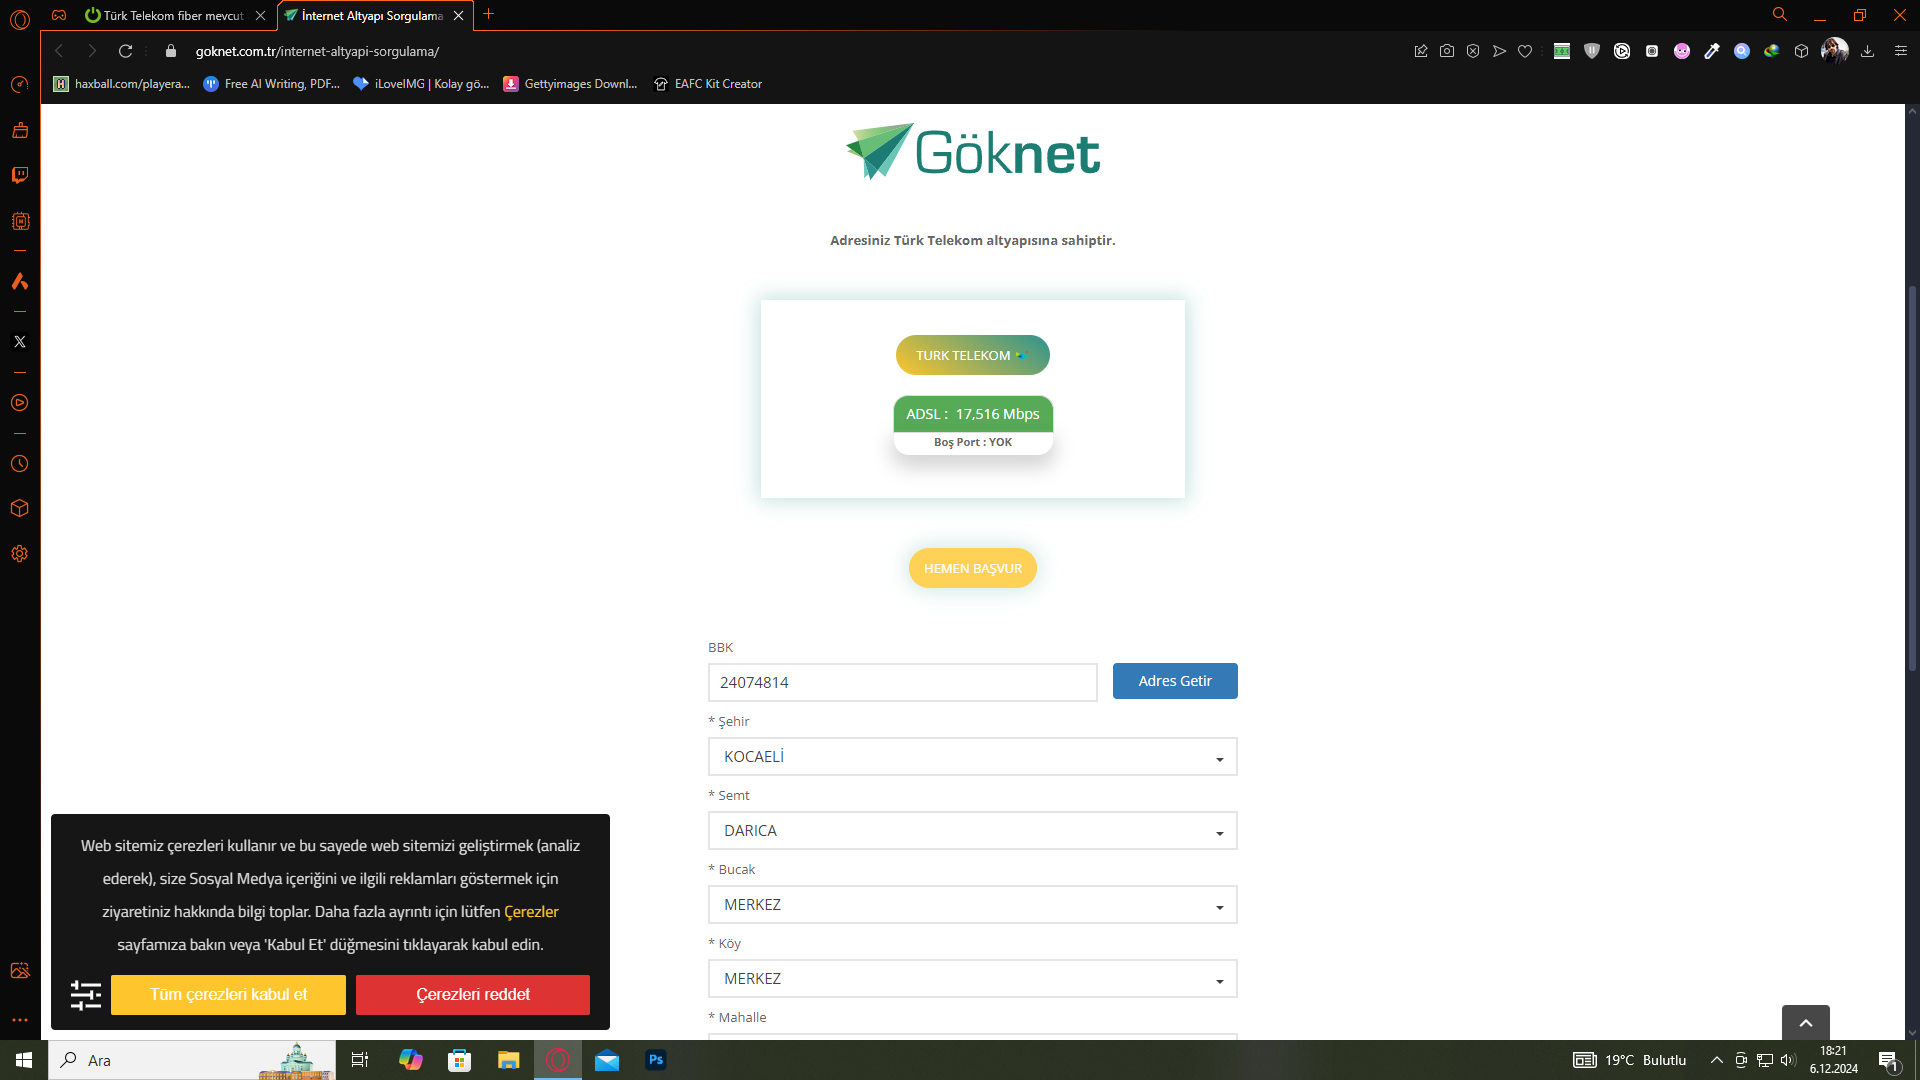Open downloads icon in the browser toolbar
1920x1080 pixels.
pos(1867,51)
